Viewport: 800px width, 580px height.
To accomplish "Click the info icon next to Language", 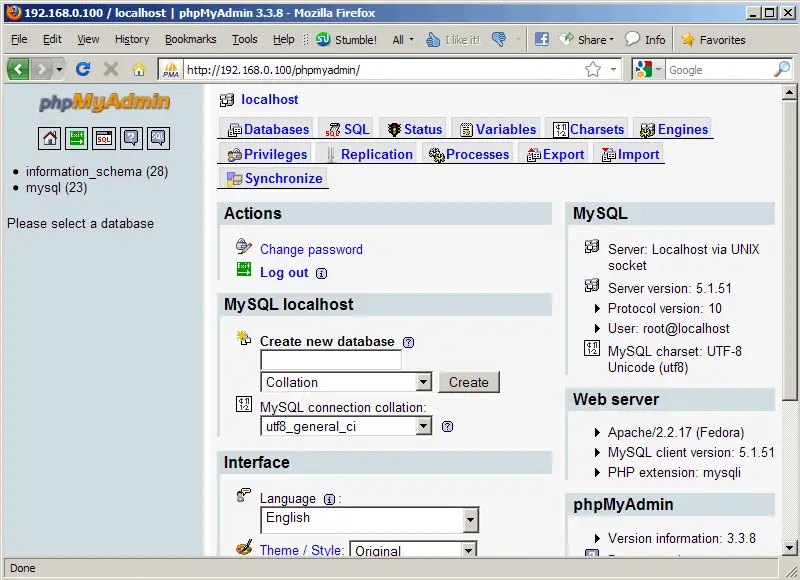I will pyautogui.click(x=330, y=499).
